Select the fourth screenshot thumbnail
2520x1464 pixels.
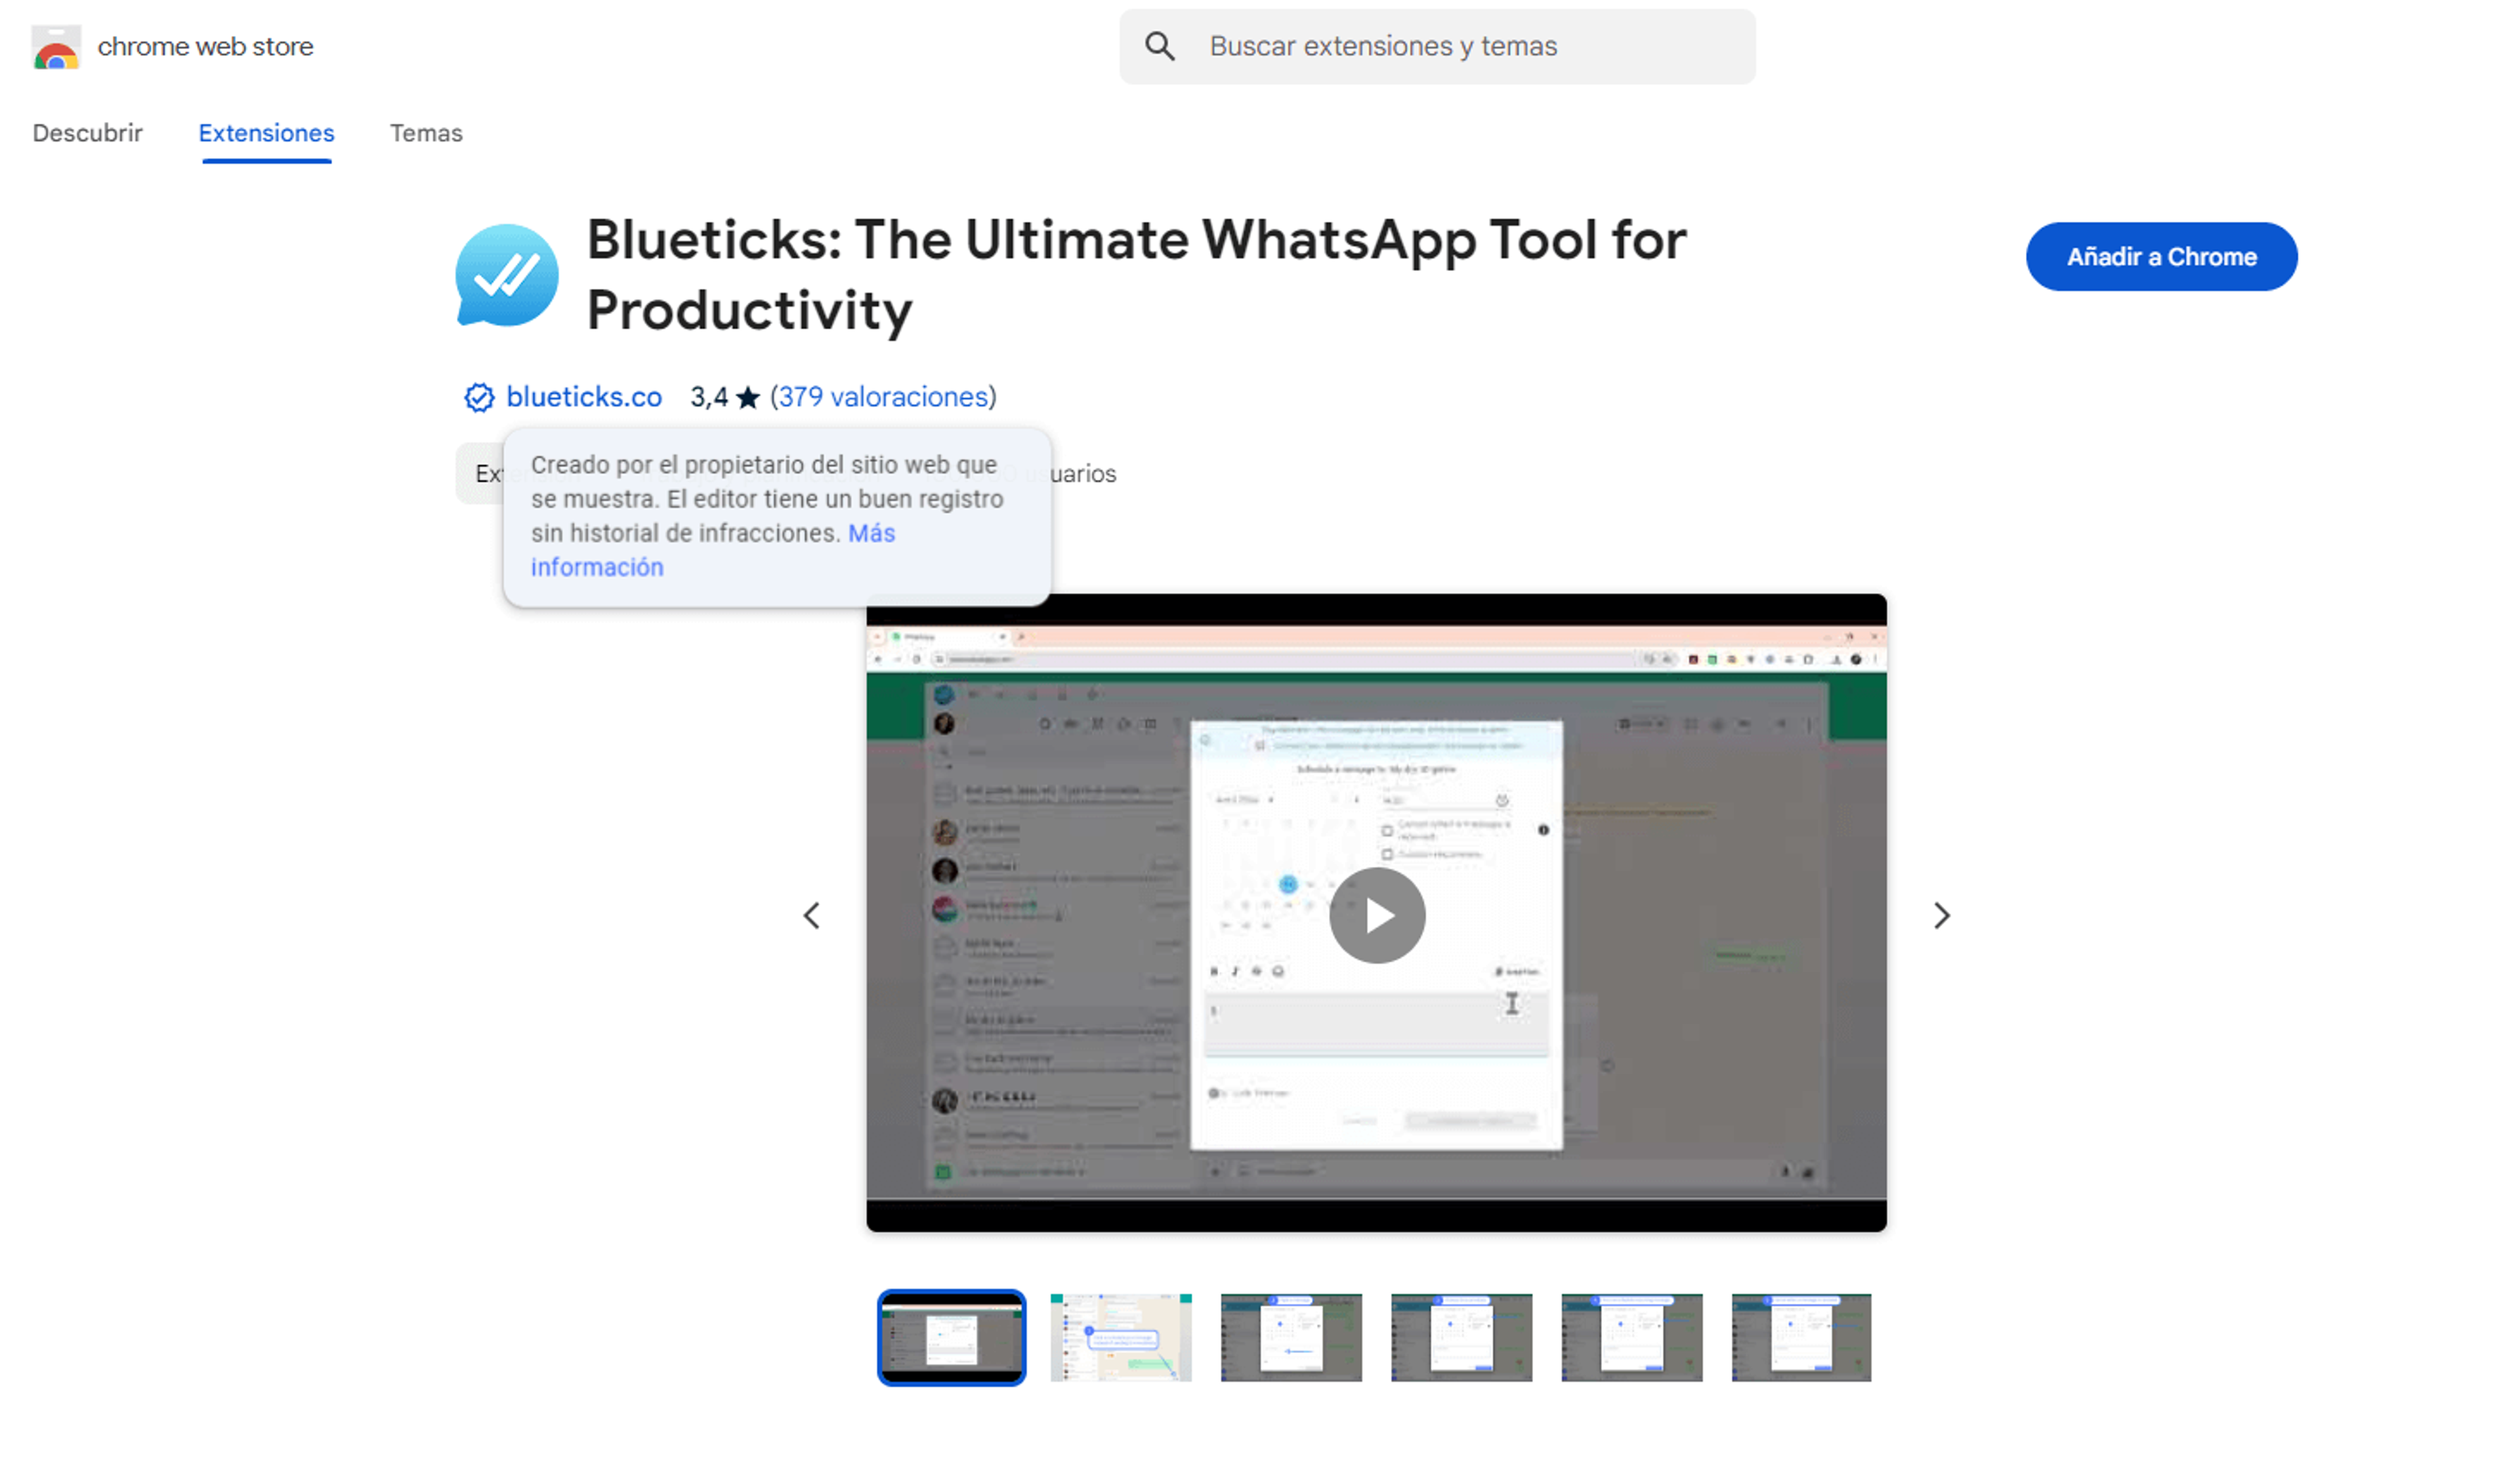(x=1461, y=1337)
